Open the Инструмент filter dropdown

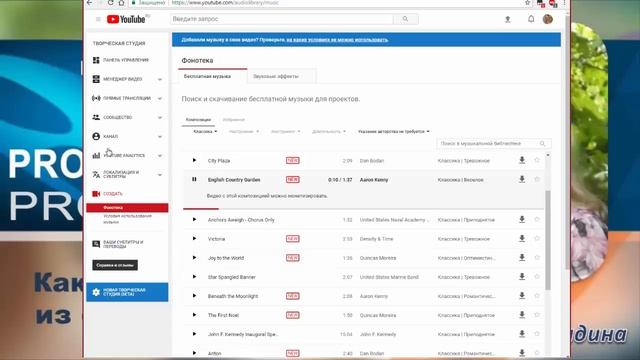[285, 131]
